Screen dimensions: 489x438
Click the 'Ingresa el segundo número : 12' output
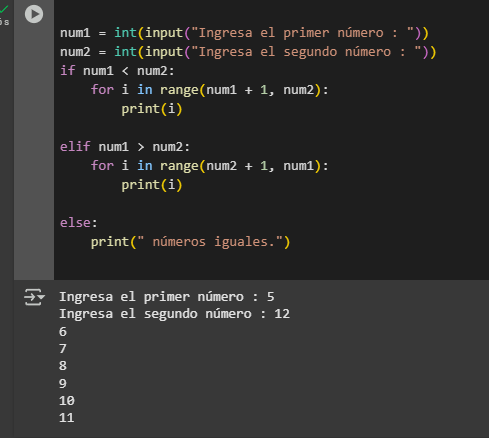[174, 314]
